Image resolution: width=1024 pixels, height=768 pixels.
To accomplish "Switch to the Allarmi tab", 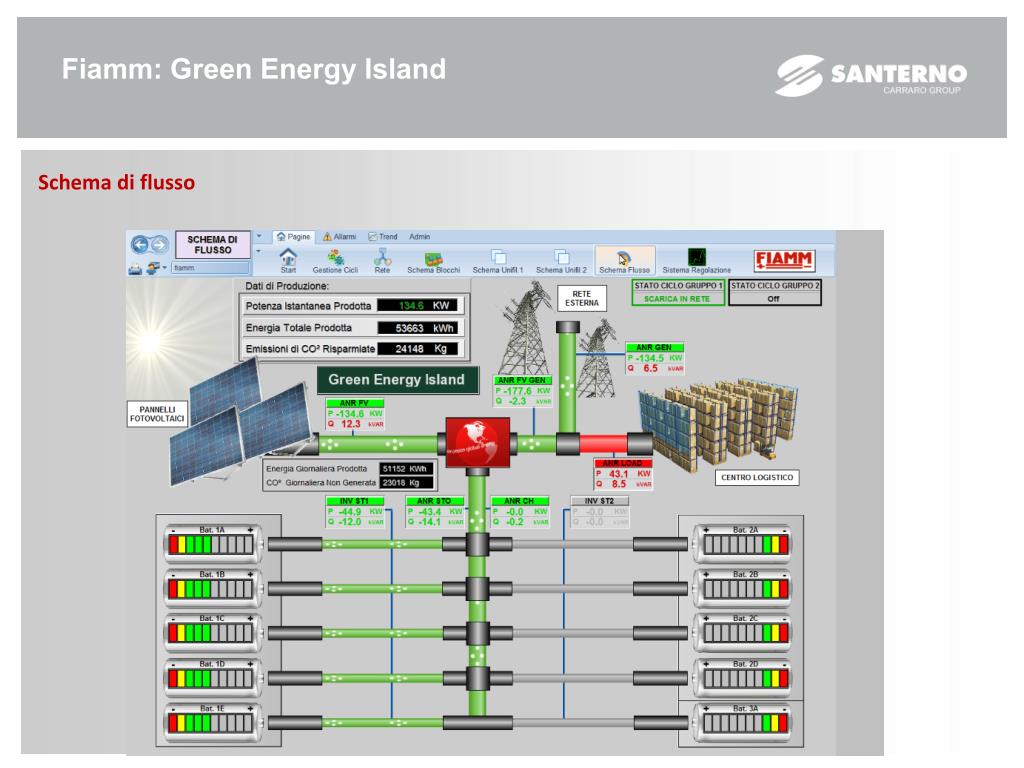I will 340,236.
